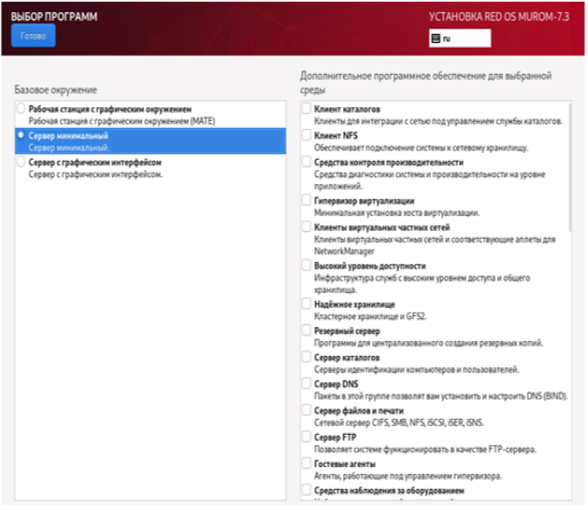The width and height of the screenshot is (588, 510).
Task: Click the keyboard icon beside ru
Action: click(435, 38)
